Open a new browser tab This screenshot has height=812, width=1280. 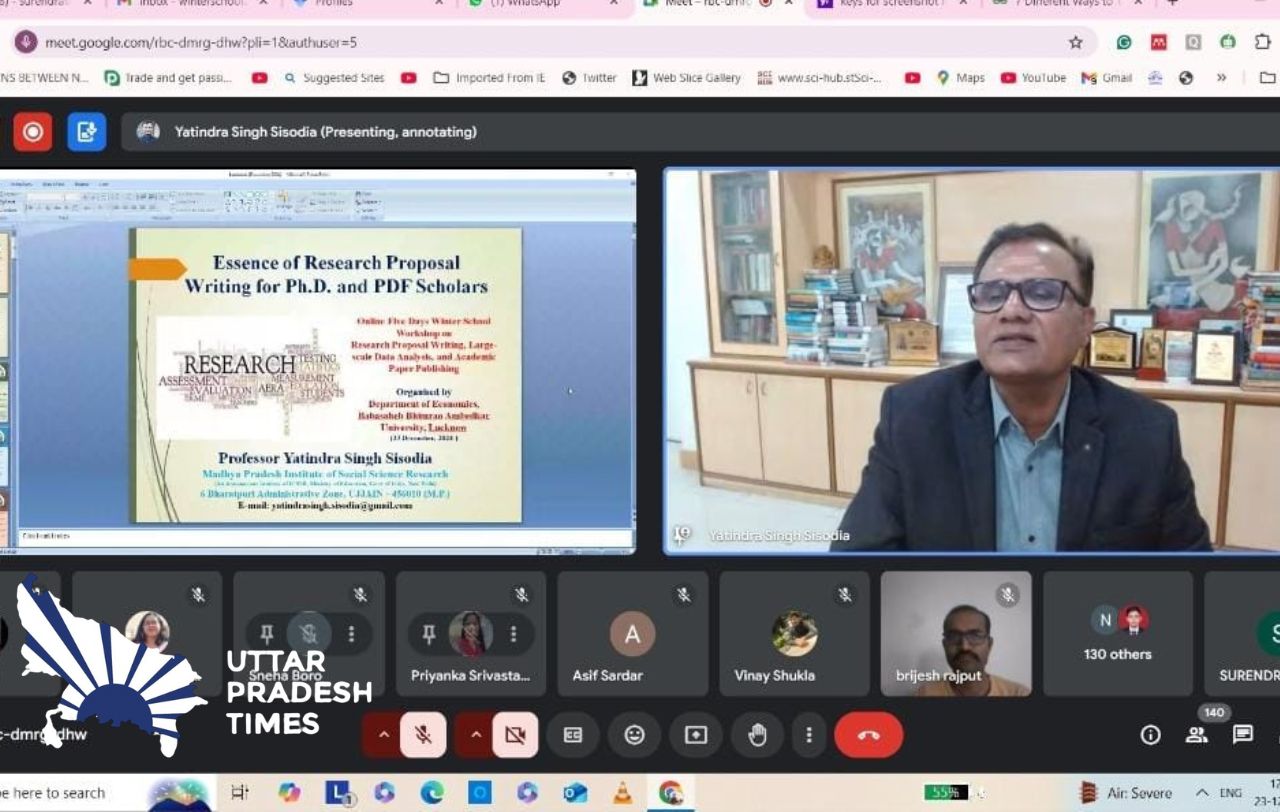(x=1174, y=4)
